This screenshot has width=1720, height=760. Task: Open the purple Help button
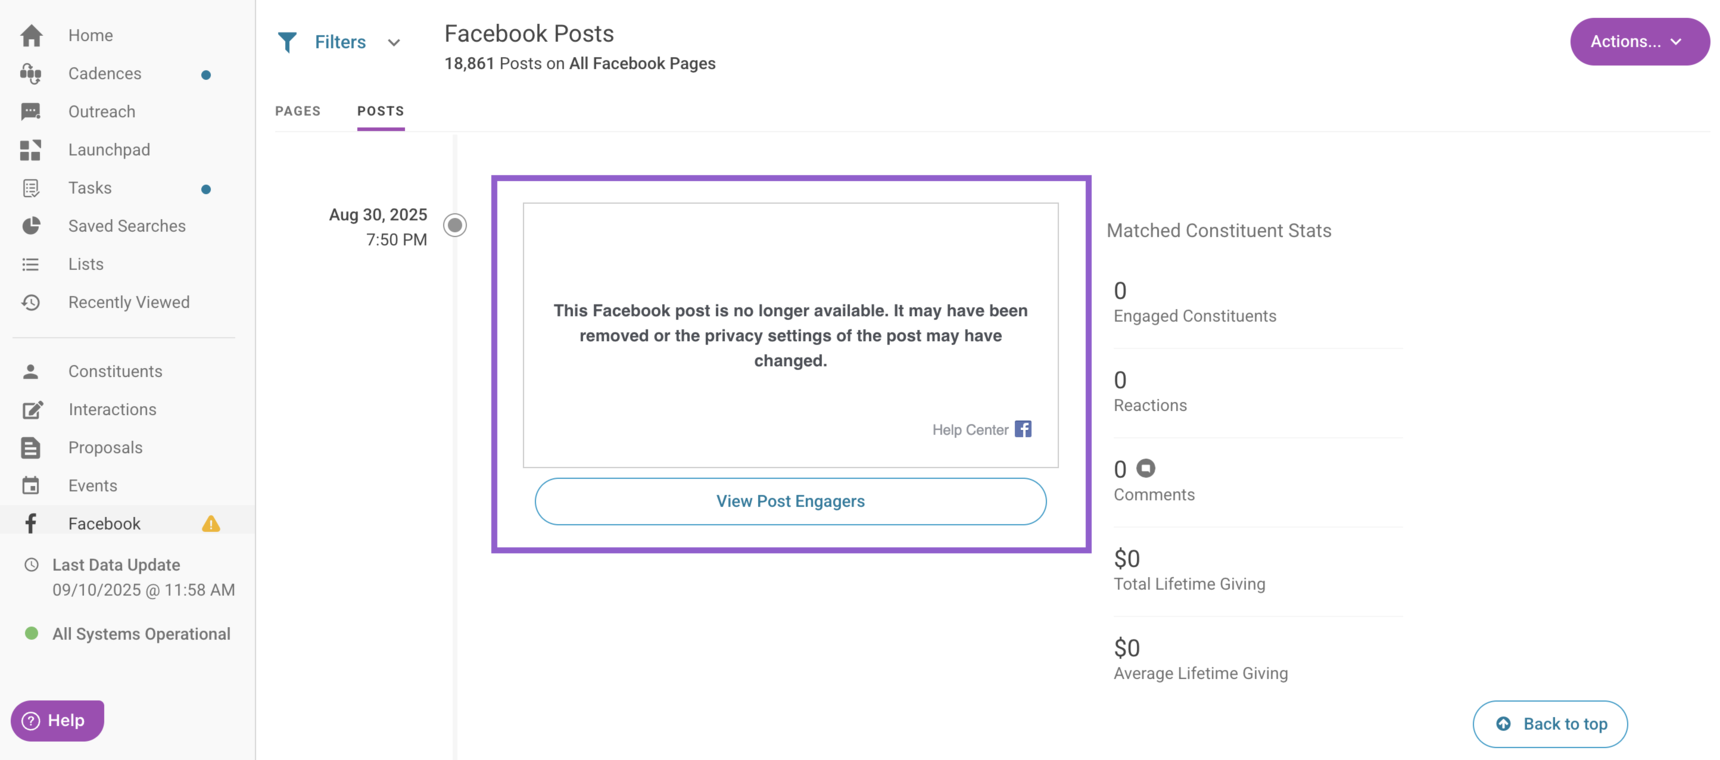pos(57,721)
